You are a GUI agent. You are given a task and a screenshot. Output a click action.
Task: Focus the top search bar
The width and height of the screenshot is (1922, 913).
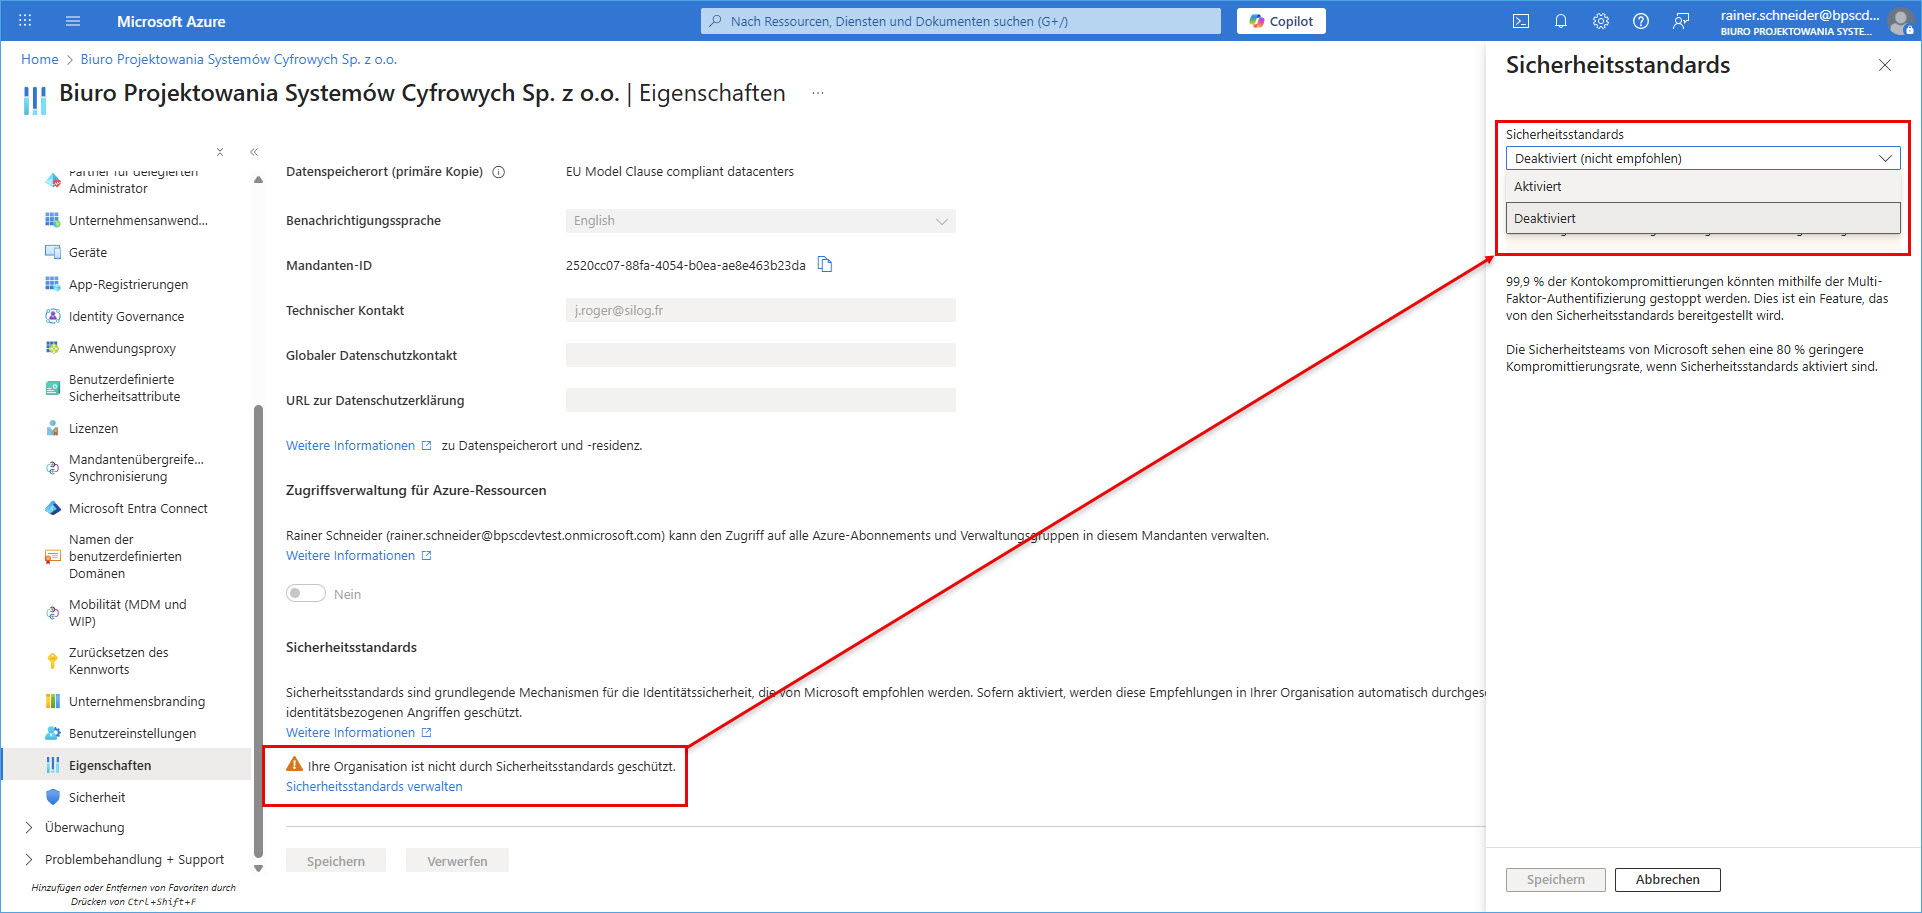[x=960, y=21]
